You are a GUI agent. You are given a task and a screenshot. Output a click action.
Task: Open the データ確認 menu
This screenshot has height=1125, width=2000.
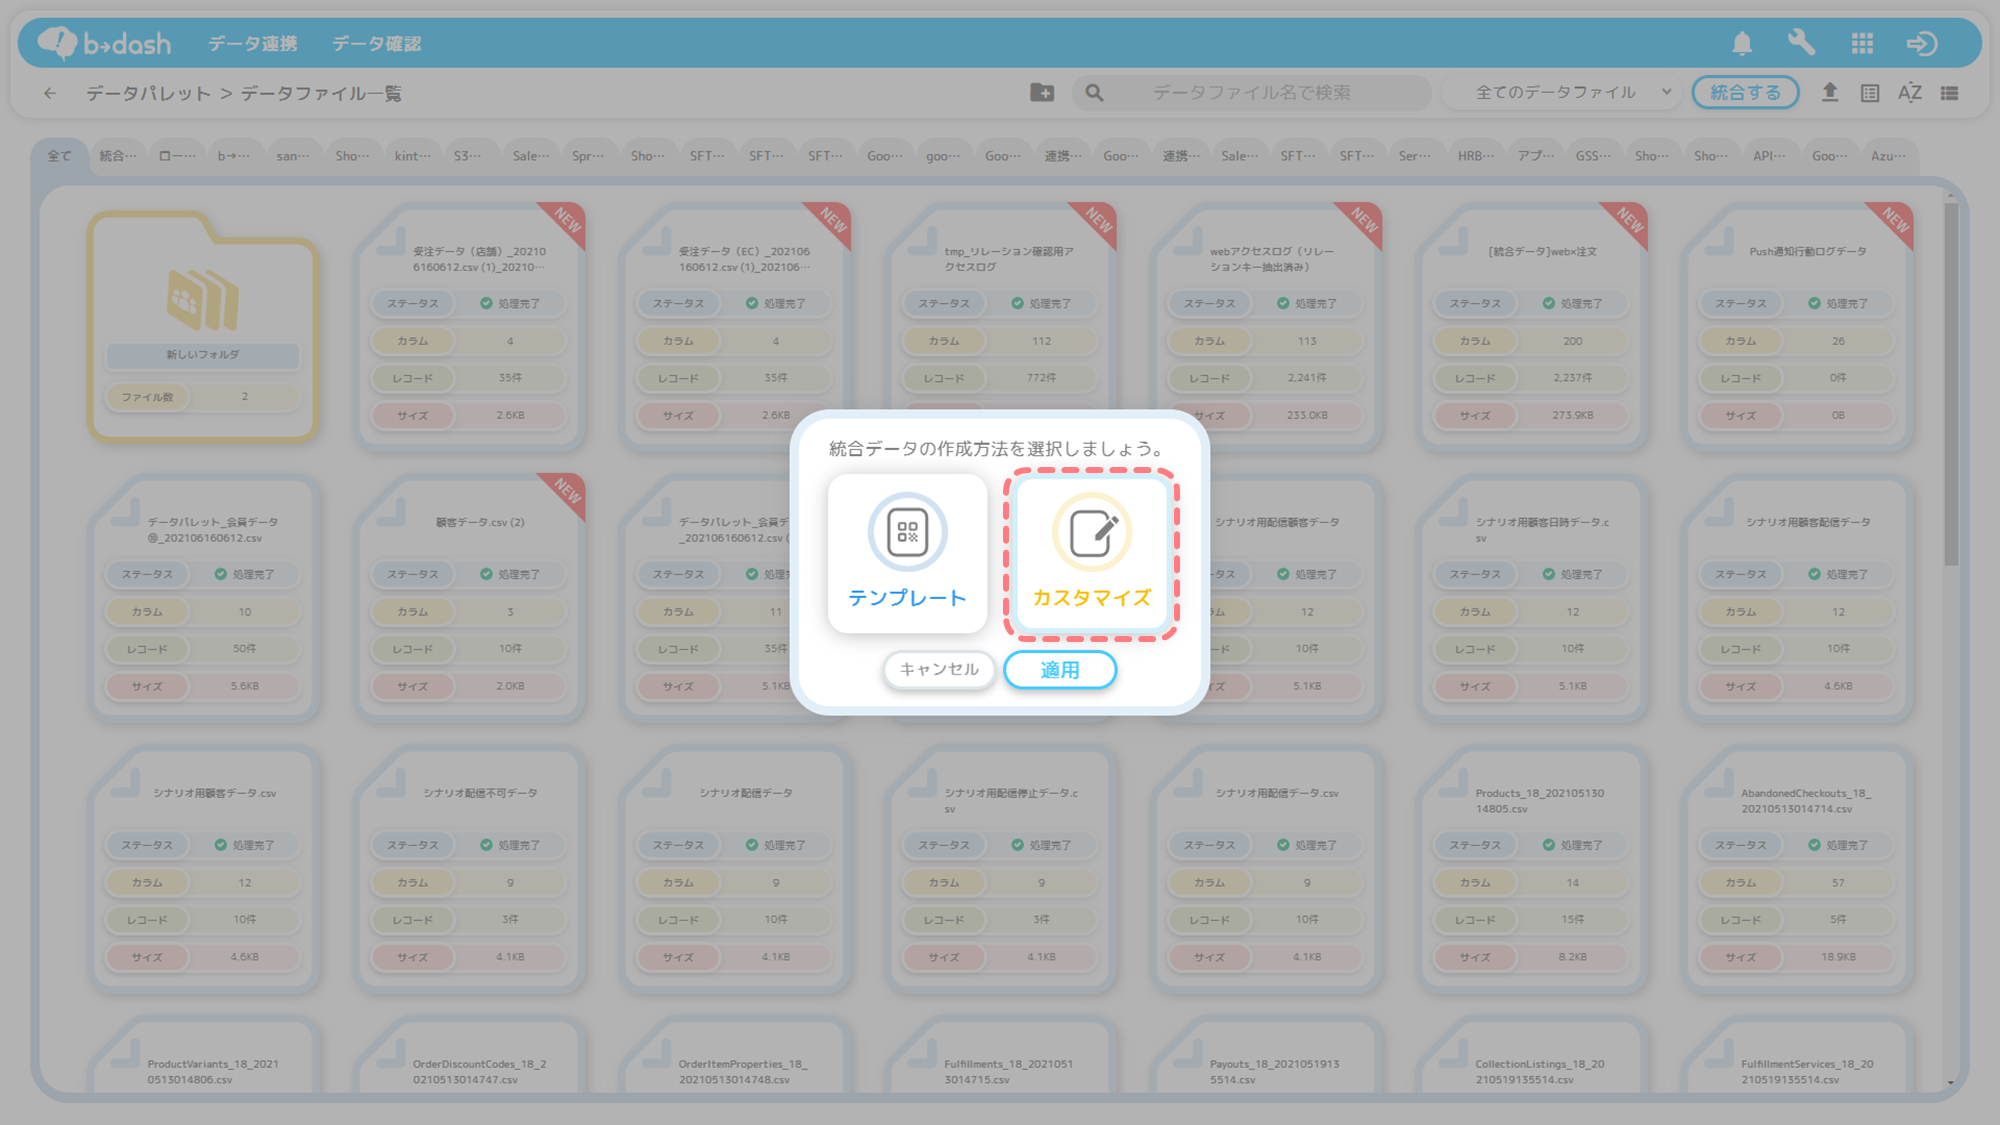(x=376, y=43)
